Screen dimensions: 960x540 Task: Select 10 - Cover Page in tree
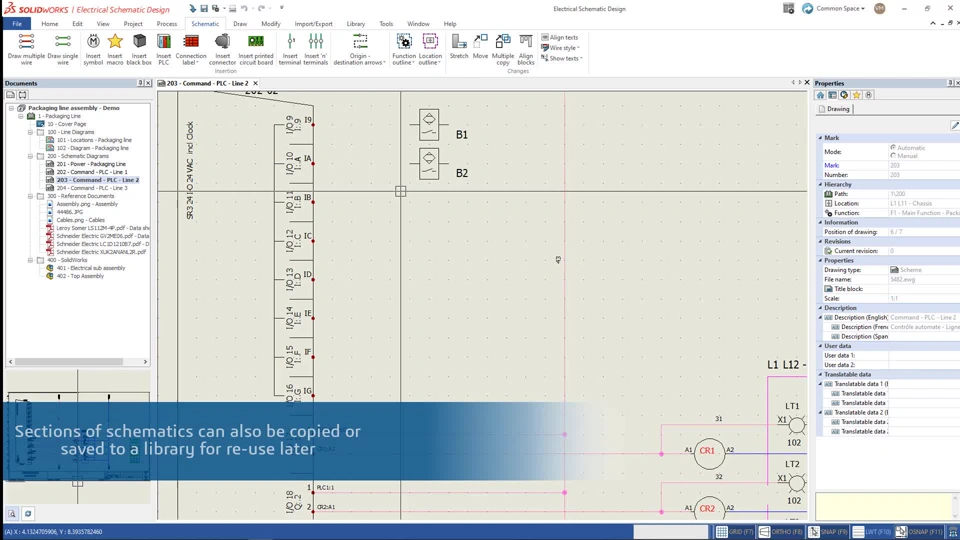[x=67, y=124]
